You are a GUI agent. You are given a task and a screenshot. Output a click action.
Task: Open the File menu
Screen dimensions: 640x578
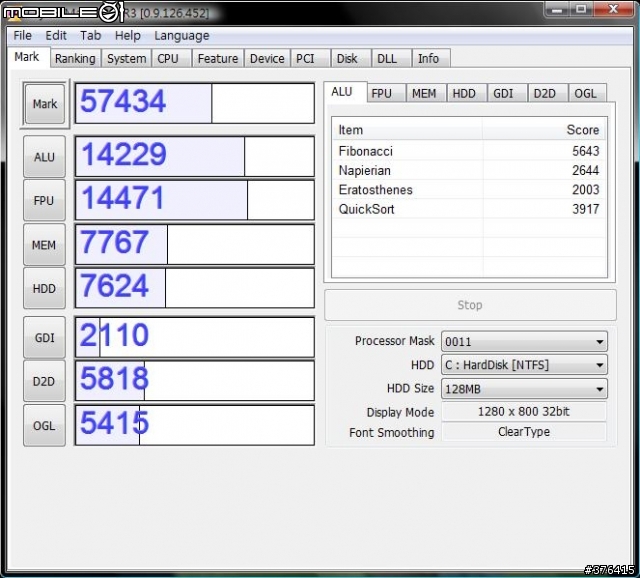pos(22,36)
